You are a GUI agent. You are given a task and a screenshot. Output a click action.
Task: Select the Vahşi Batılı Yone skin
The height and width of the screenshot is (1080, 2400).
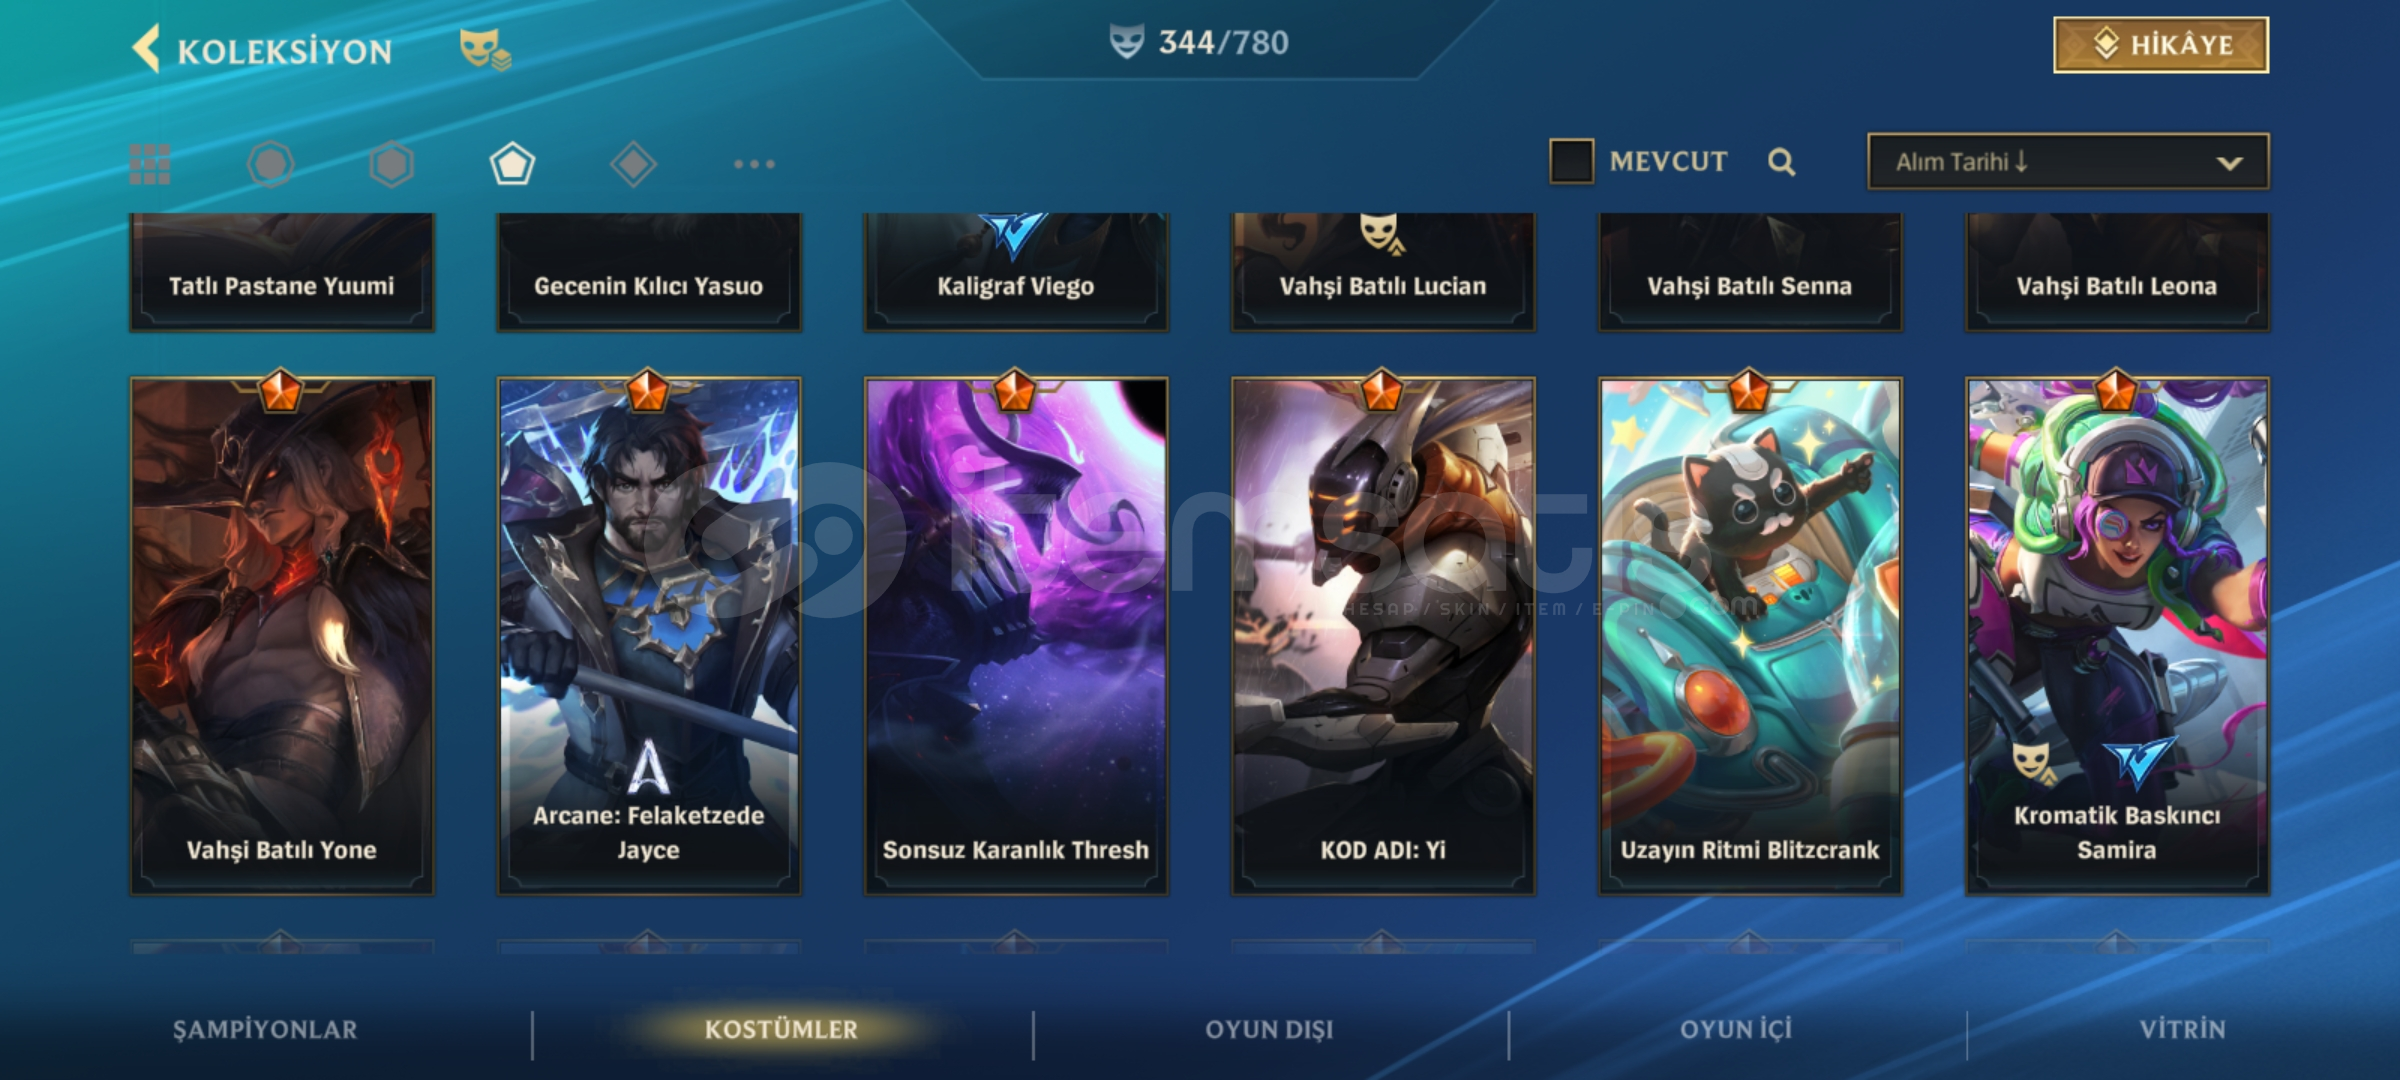tap(282, 635)
